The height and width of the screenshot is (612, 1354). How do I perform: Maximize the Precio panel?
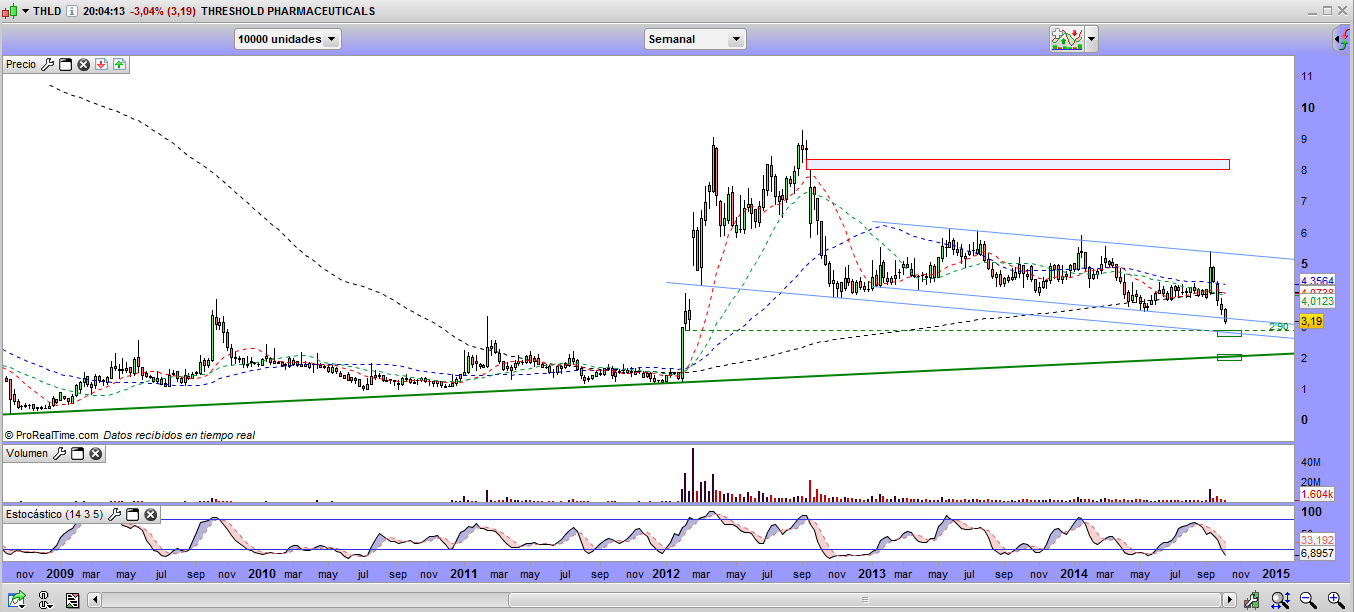point(66,64)
